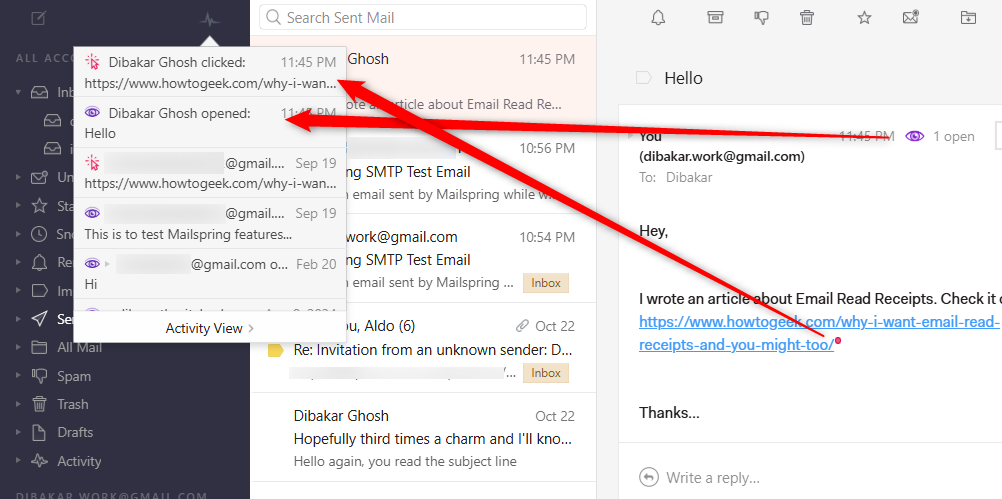Expand the Feb 20 gmail activity entry arrow

[x=107, y=264]
